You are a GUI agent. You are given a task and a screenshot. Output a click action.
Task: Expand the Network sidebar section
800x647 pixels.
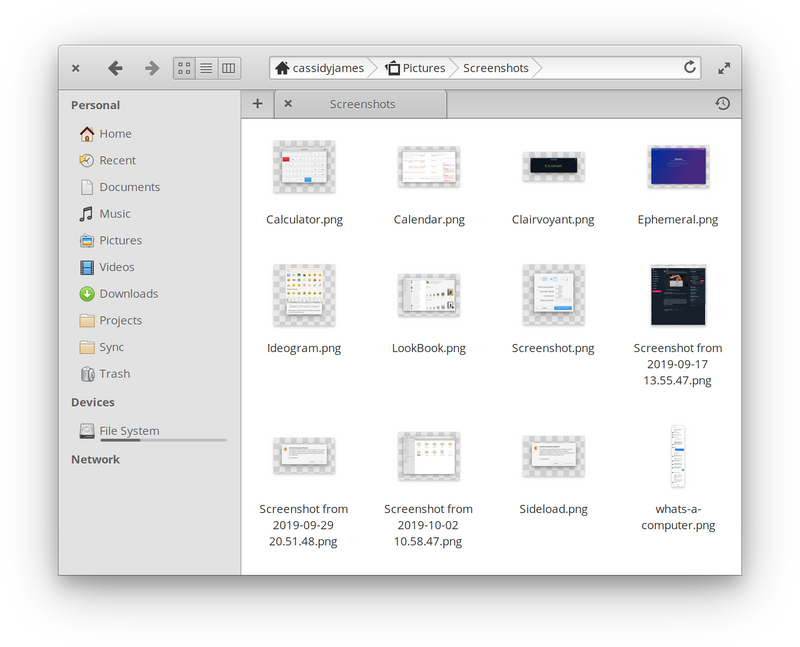(95, 459)
